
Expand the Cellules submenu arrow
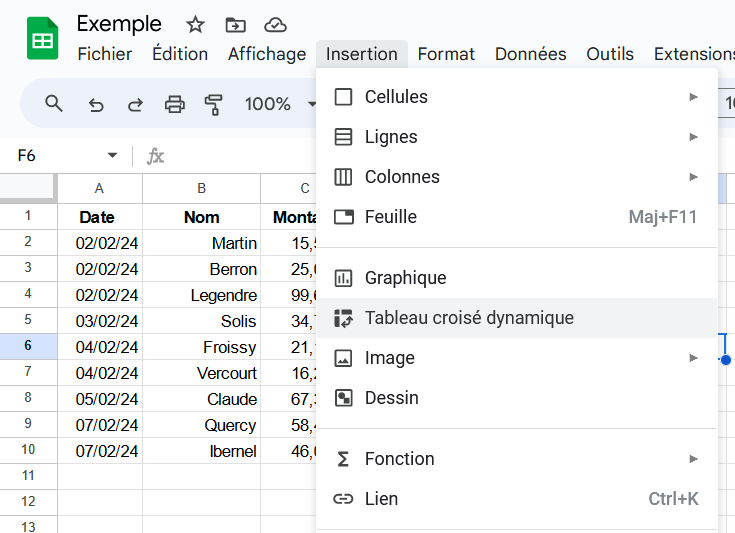pos(693,97)
